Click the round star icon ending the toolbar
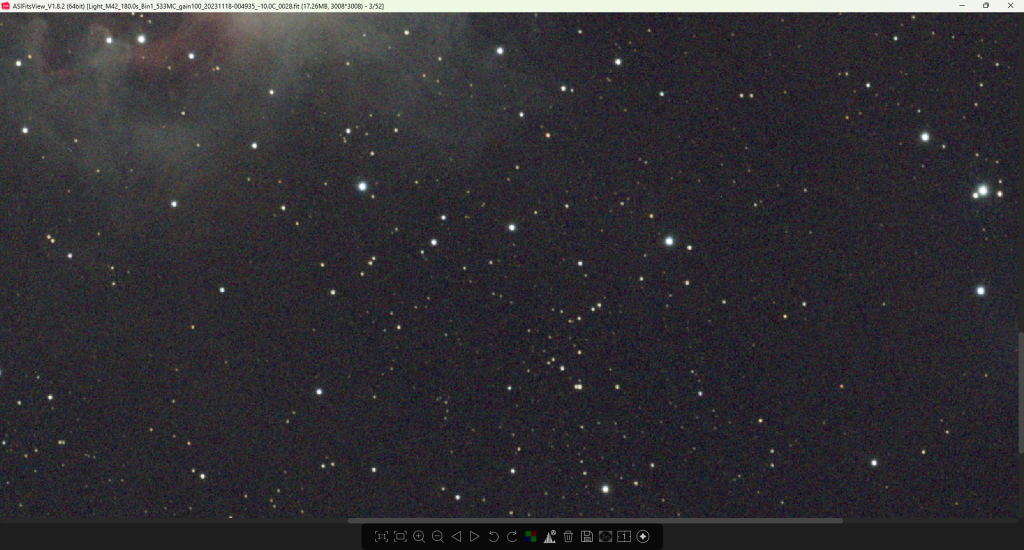 (643, 537)
